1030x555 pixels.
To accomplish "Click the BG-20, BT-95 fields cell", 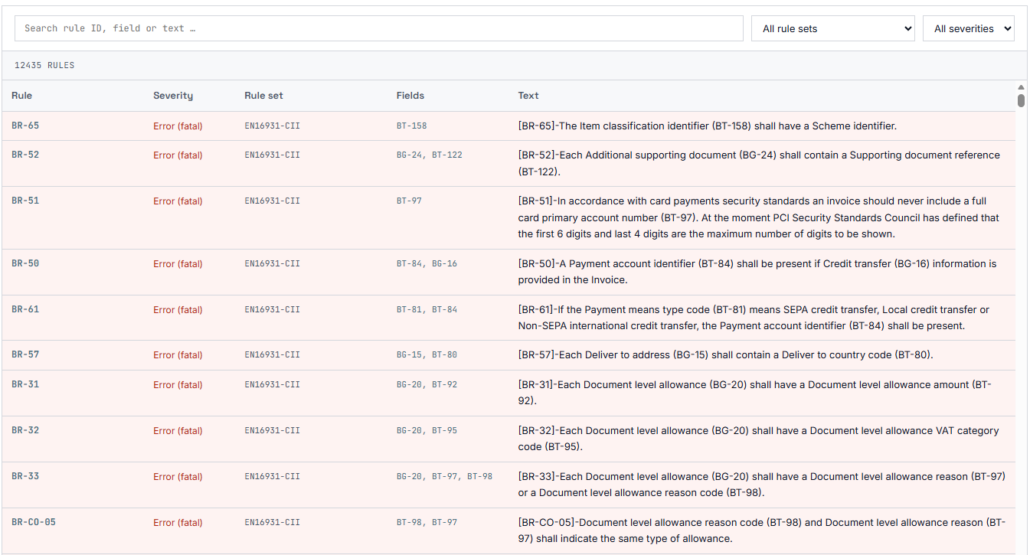I will [x=426, y=430].
